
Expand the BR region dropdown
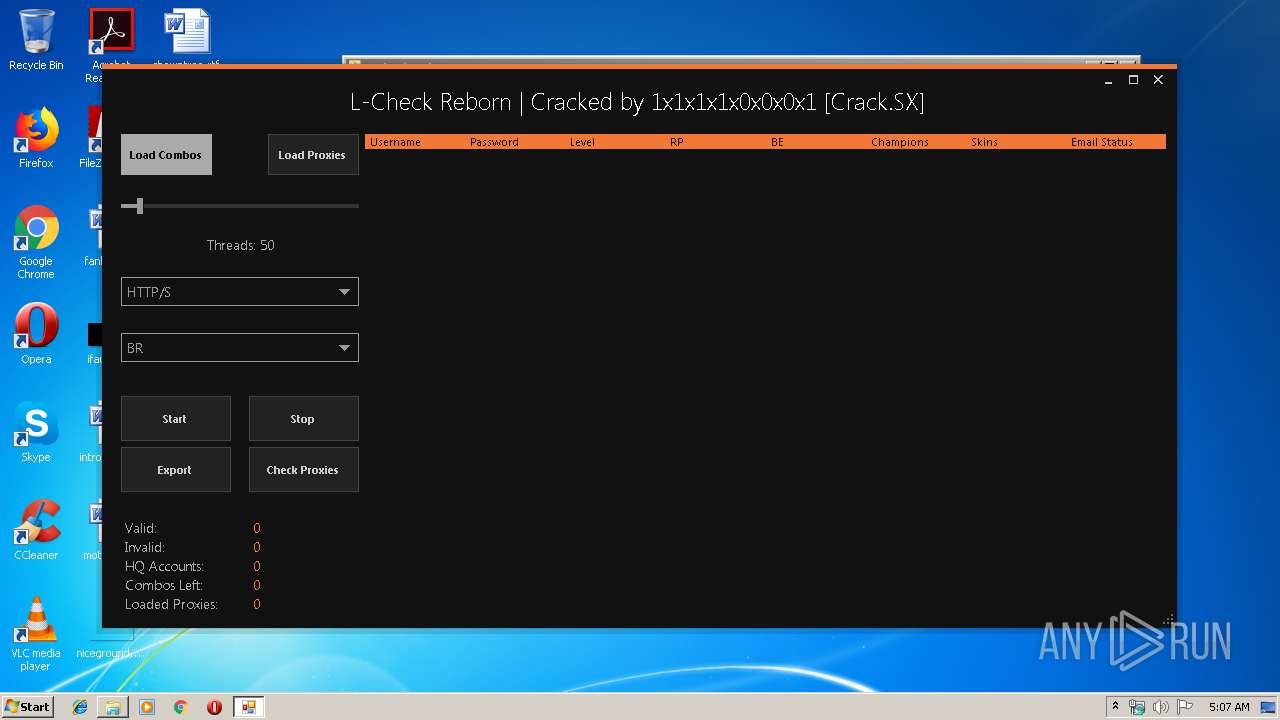[x=344, y=348]
